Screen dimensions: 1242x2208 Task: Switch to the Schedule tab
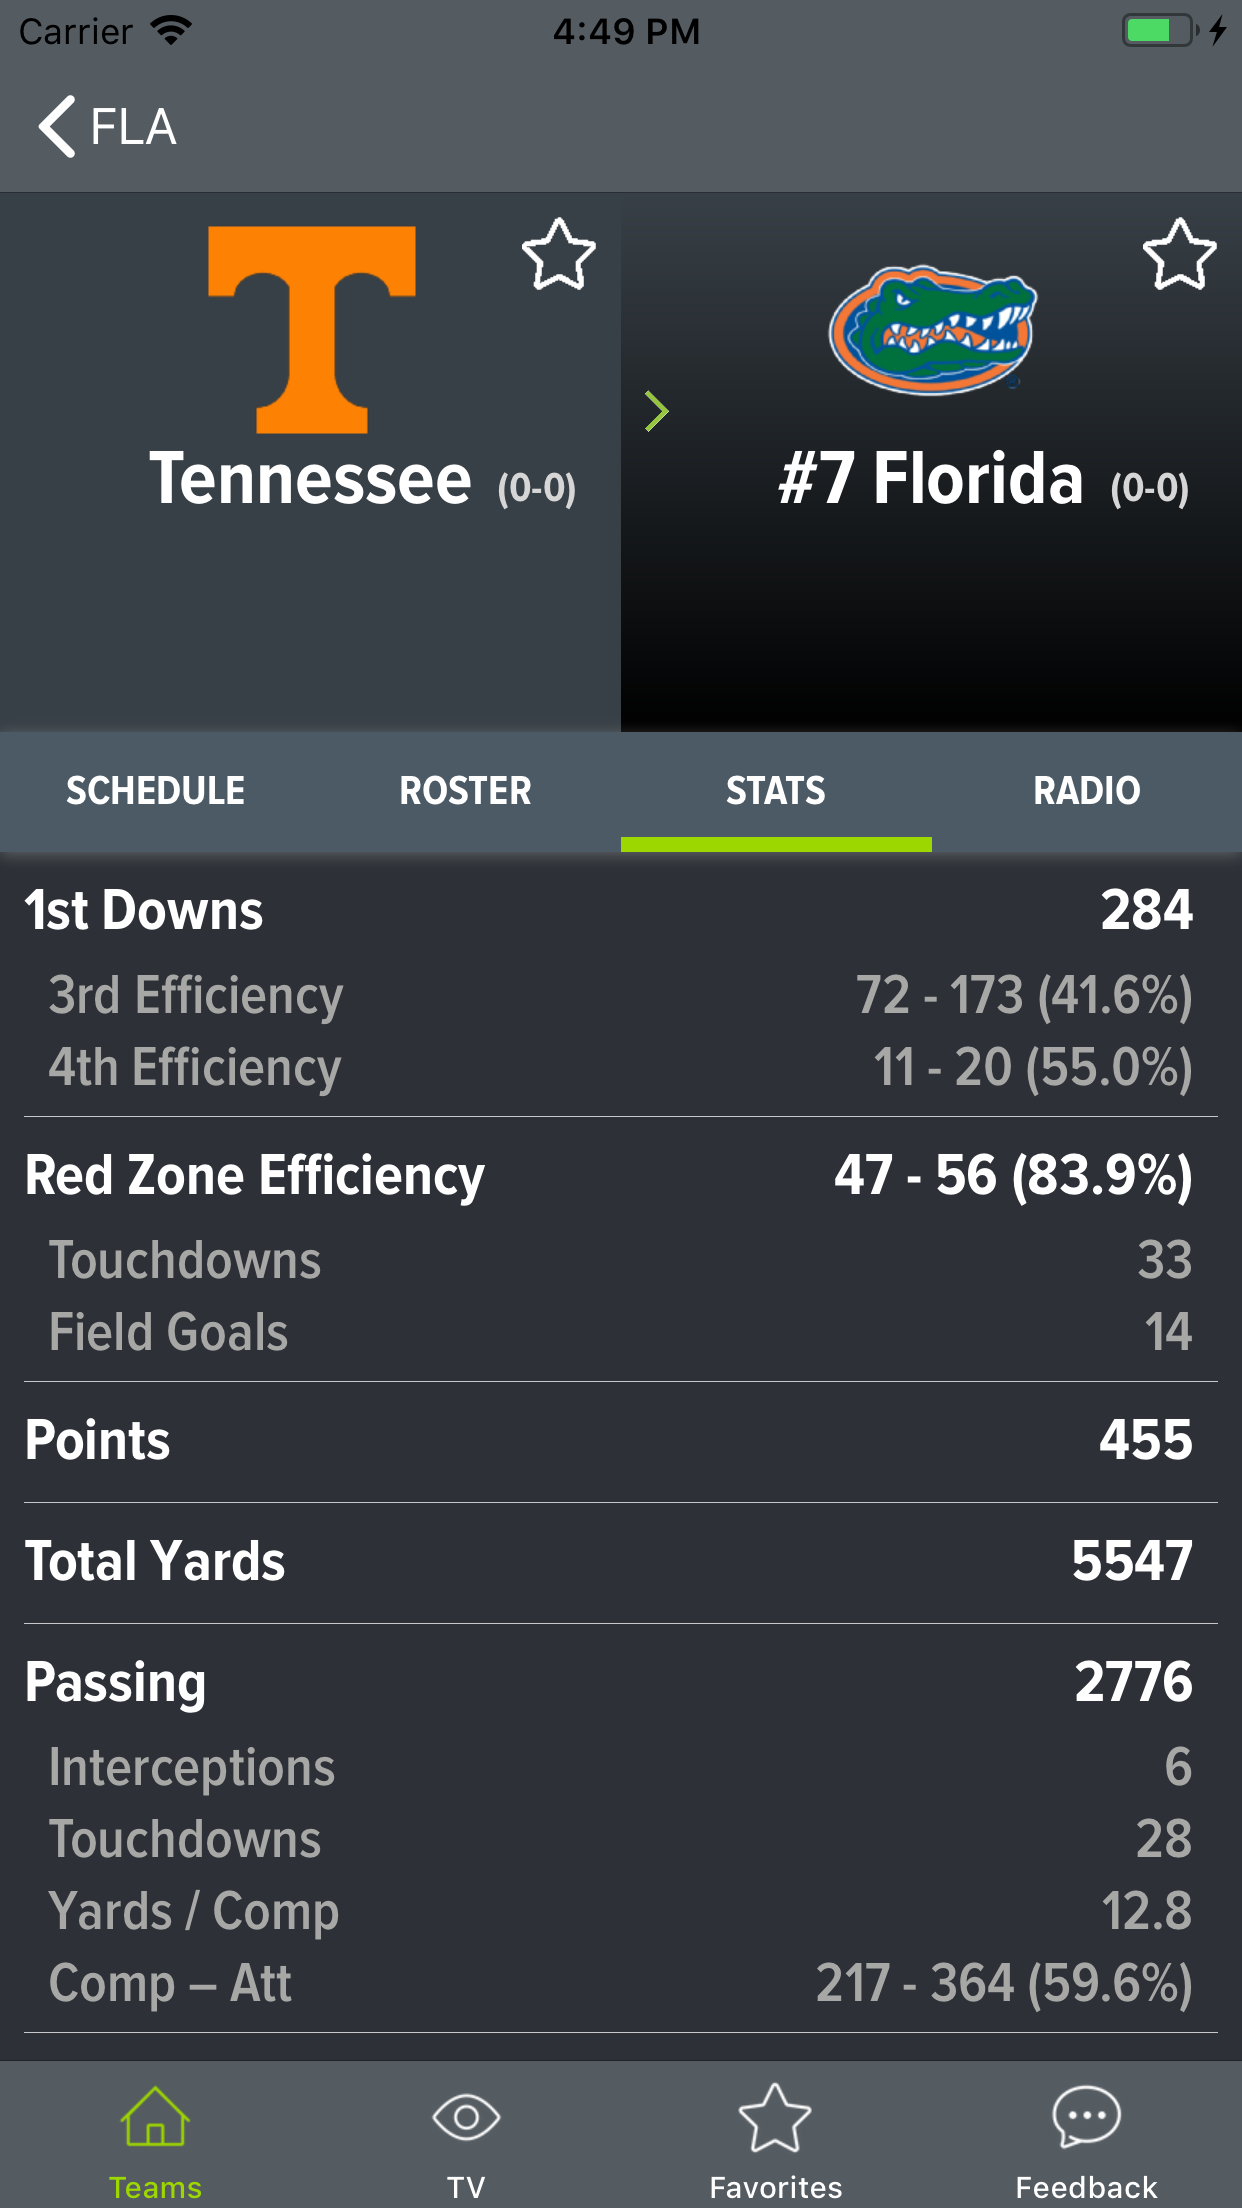click(x=155, y=791)
